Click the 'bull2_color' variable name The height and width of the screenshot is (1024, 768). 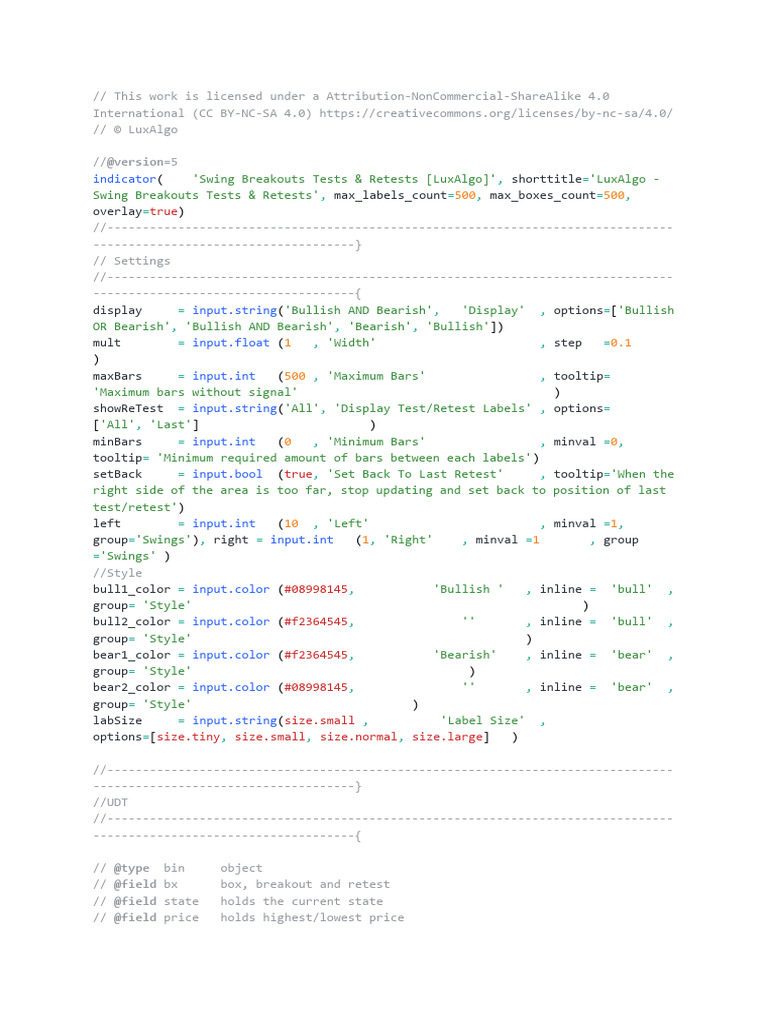131,622
